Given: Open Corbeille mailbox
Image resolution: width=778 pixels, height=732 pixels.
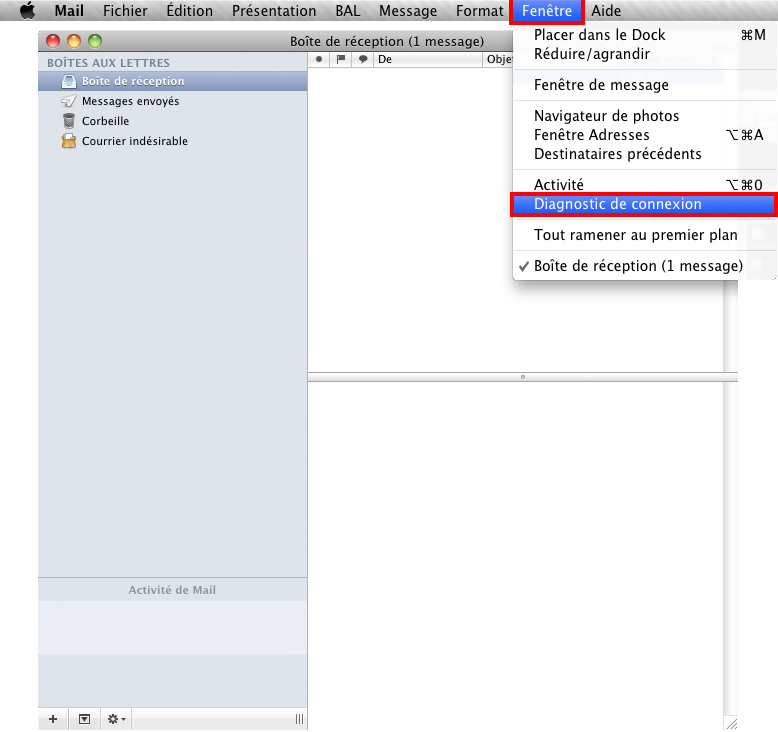Looking at the screenshot, I should coord(173,121).
